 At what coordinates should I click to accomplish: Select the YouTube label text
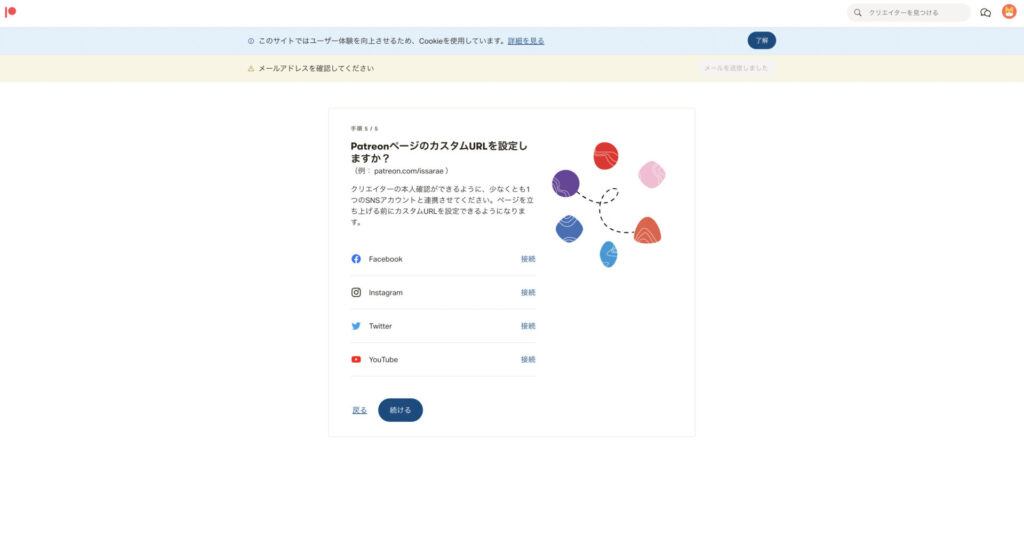[383, 359]
